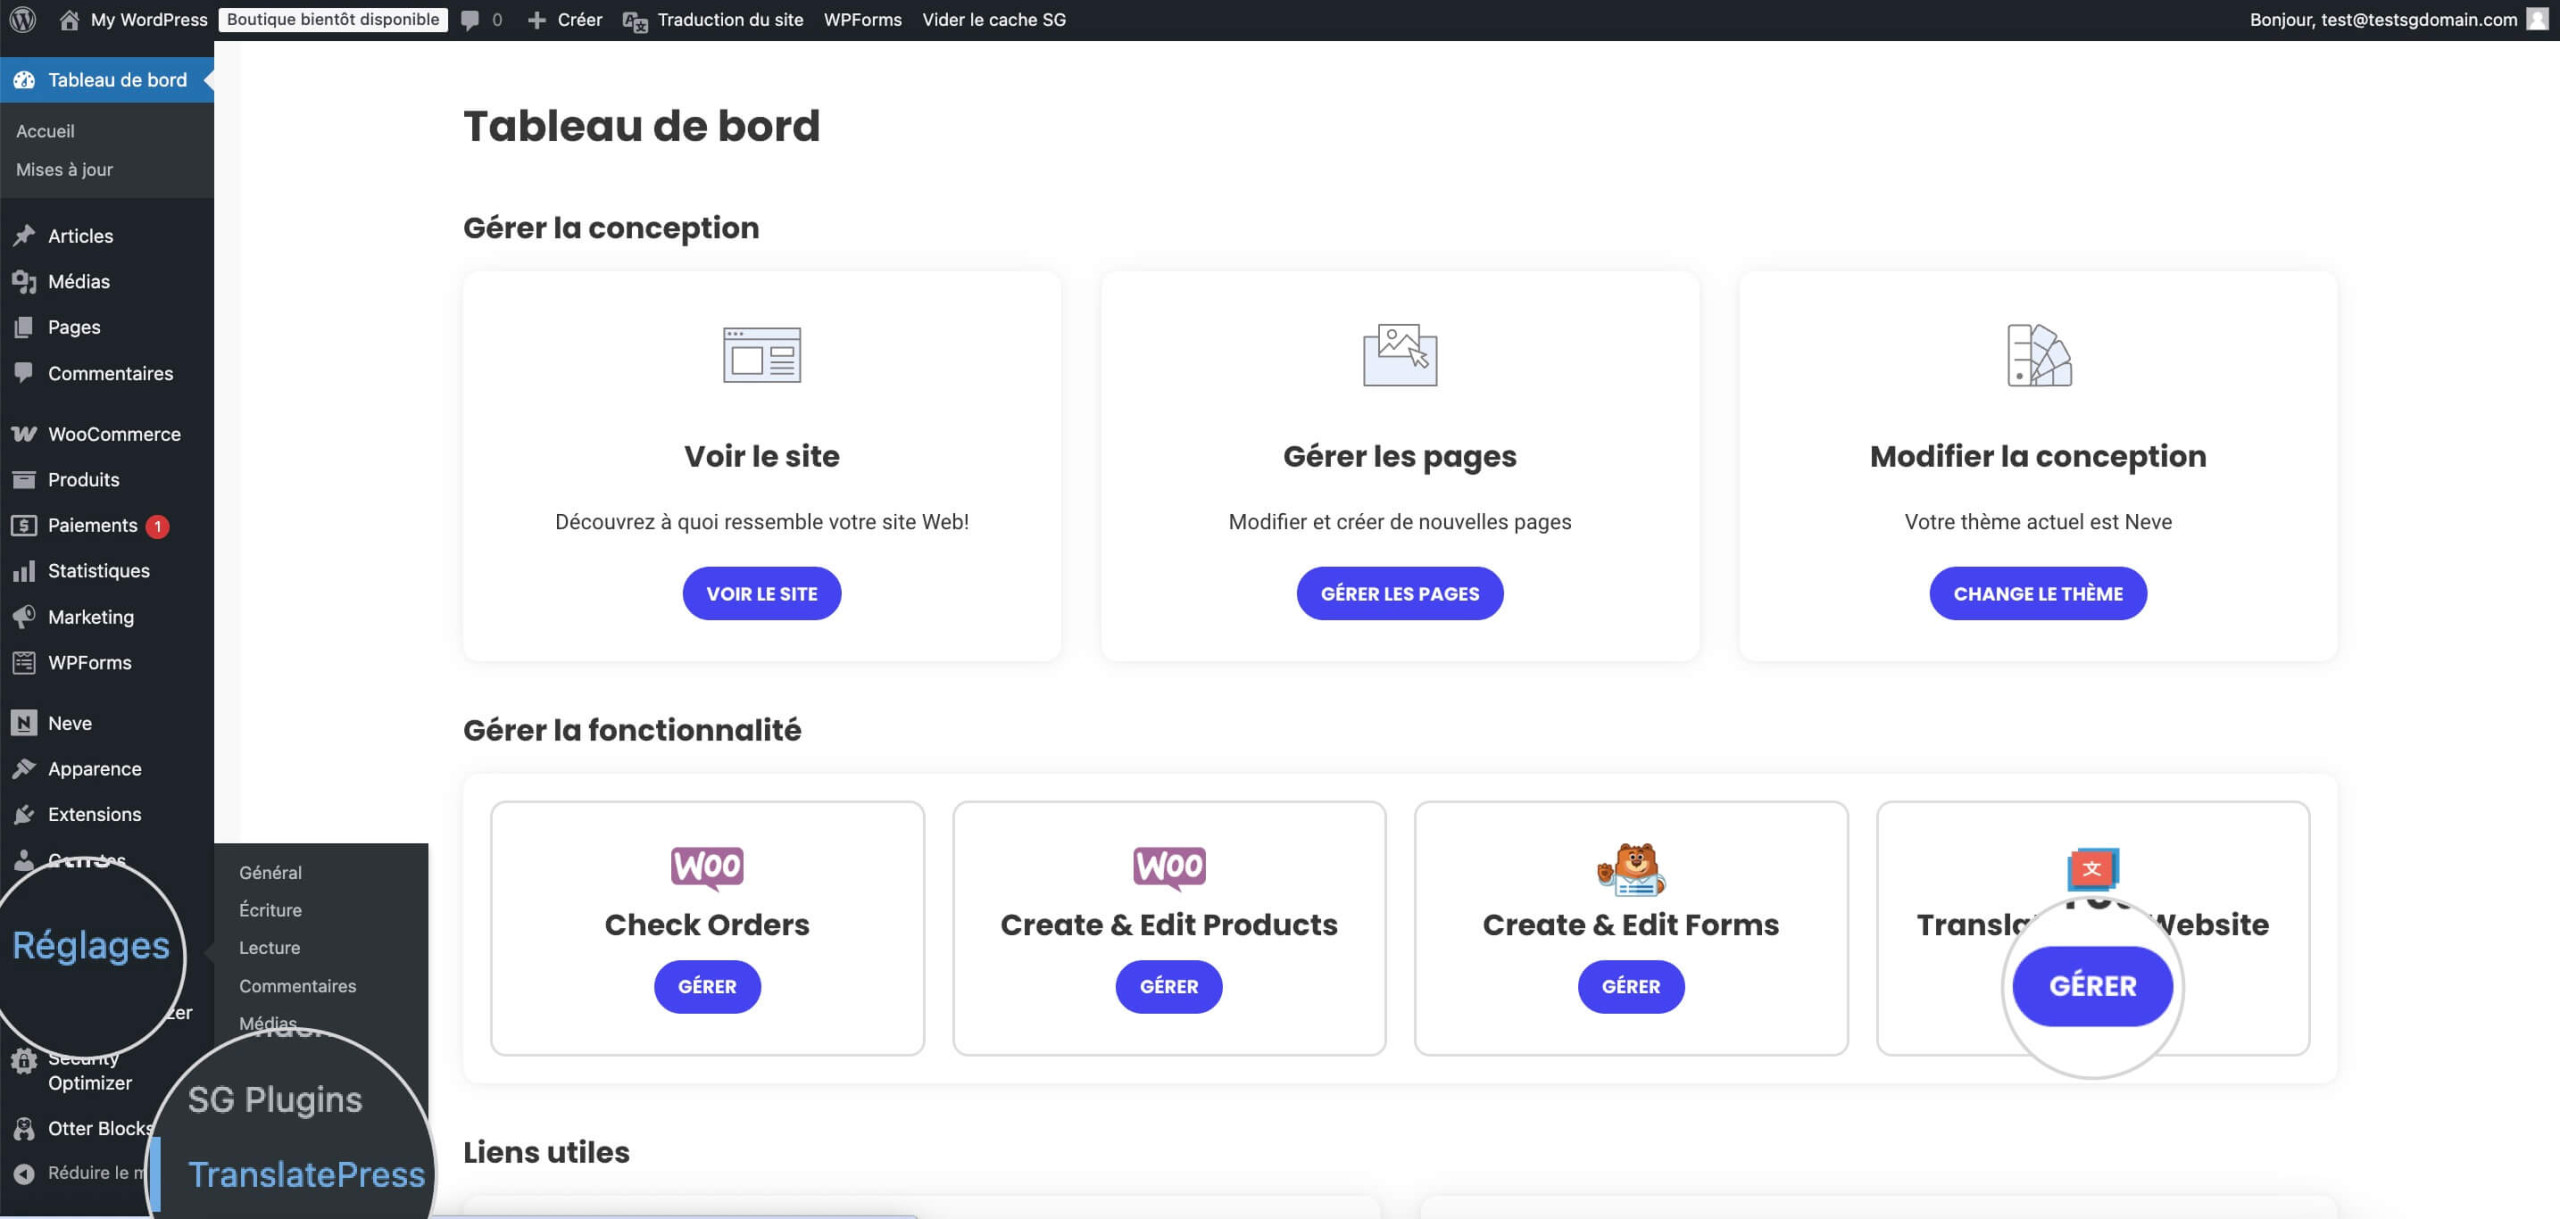Click the Traduction du site translate icon
This screenshot has width=2560, height=1219.
[x=635, y=20]
